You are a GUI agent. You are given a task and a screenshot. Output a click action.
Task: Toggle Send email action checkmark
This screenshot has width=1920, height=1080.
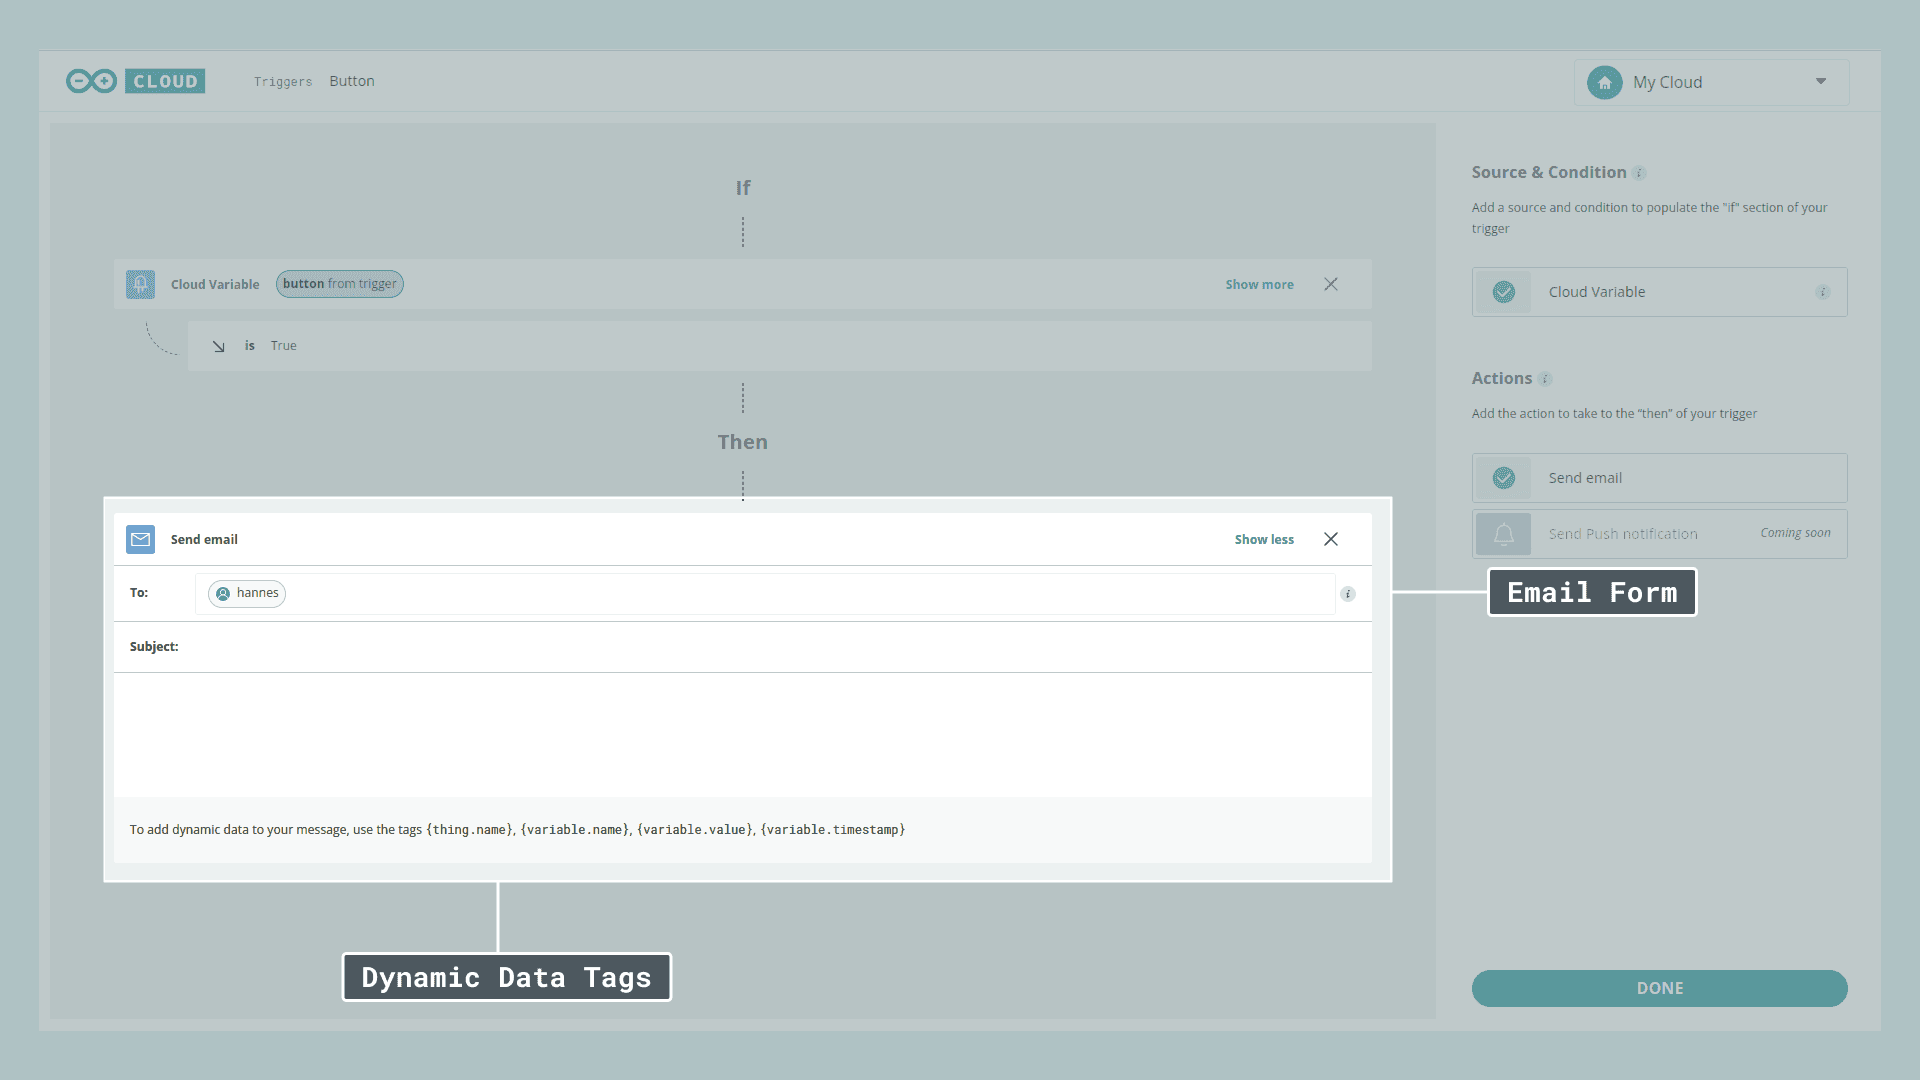[1503, 478]
